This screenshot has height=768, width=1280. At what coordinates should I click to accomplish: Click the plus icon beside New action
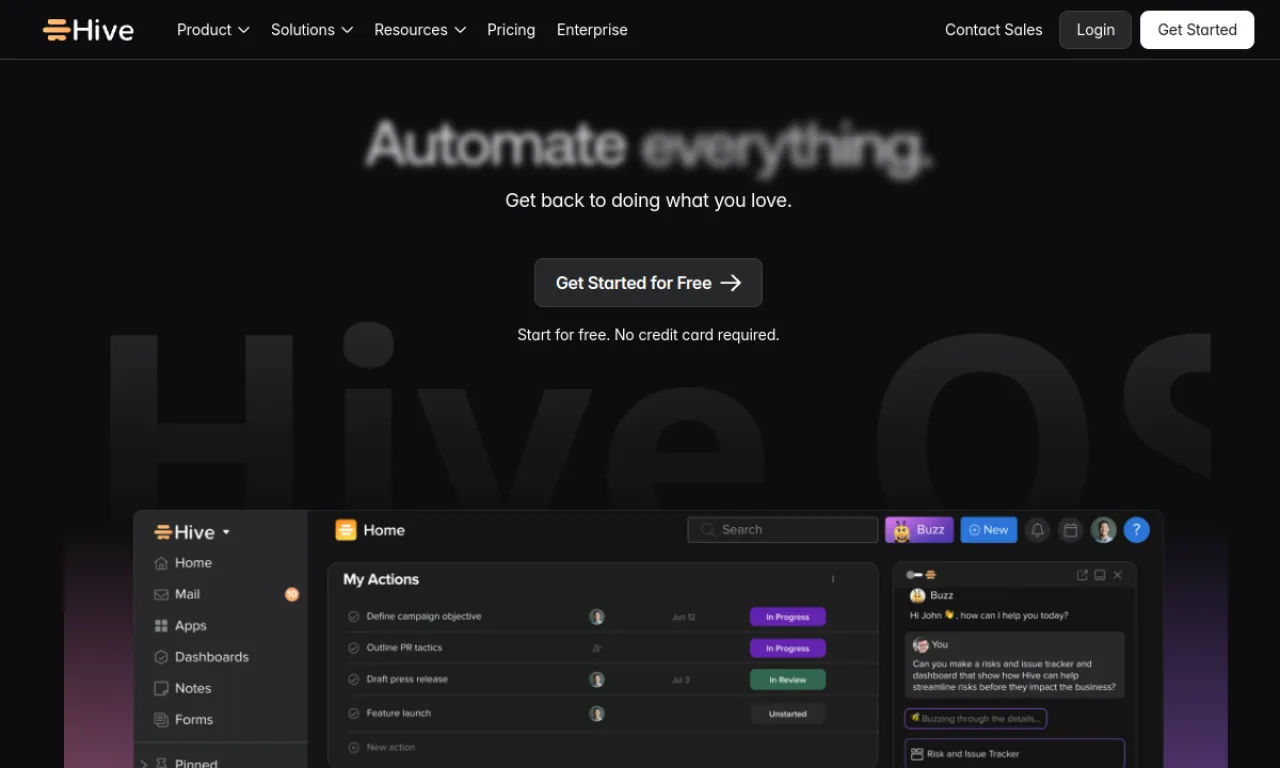pyautogui.click(x=353, y=747)
